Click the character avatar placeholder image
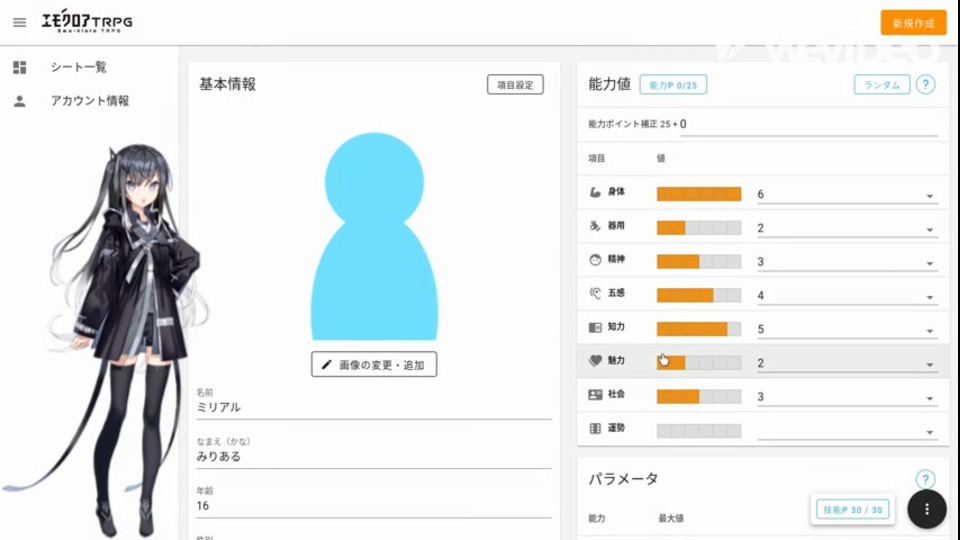This screenshot has height=540, width=960. tap(374, 236)
